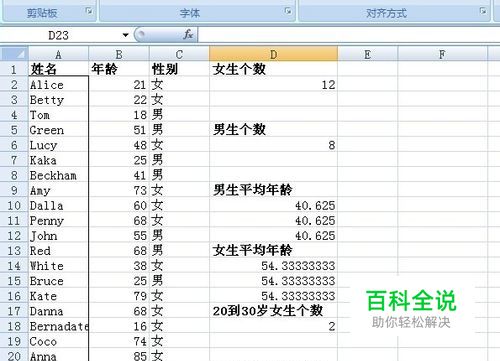Click the name cell Alice
Image resolution: width=500 pixels, height=361 pixels.
(x=58, y=85)
